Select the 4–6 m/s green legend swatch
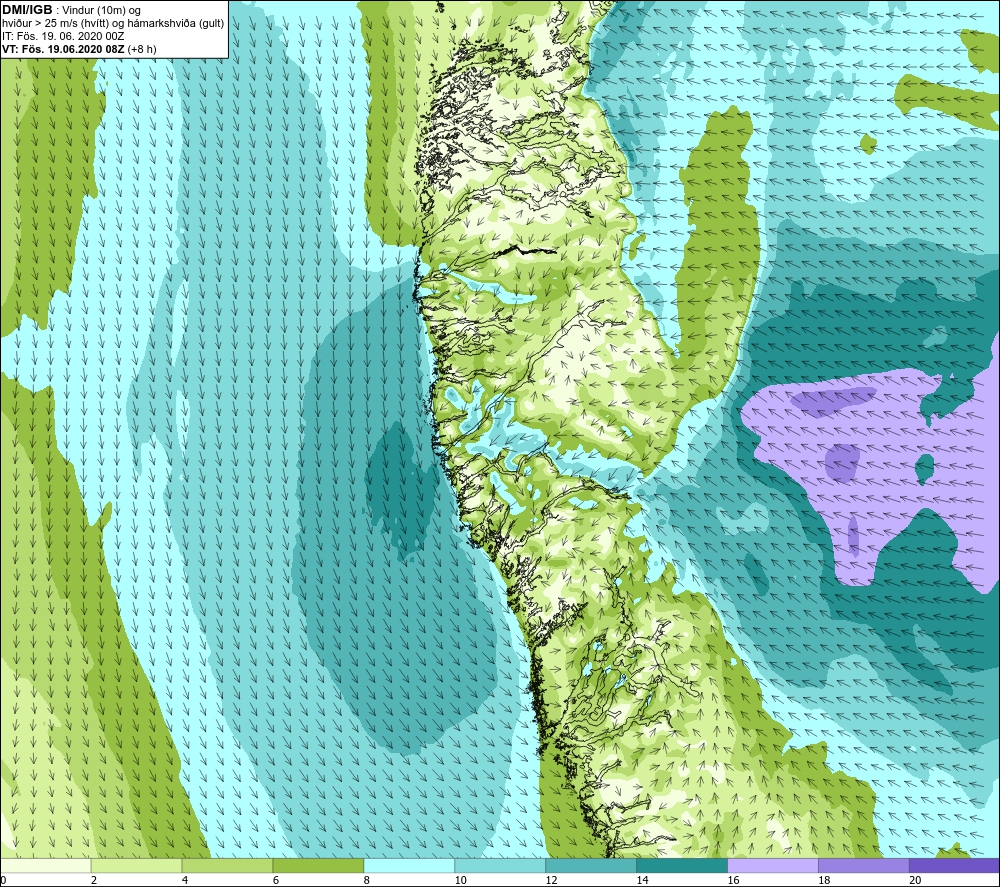The width and height of the screenshot is (1000, 887). pos(227,865)
